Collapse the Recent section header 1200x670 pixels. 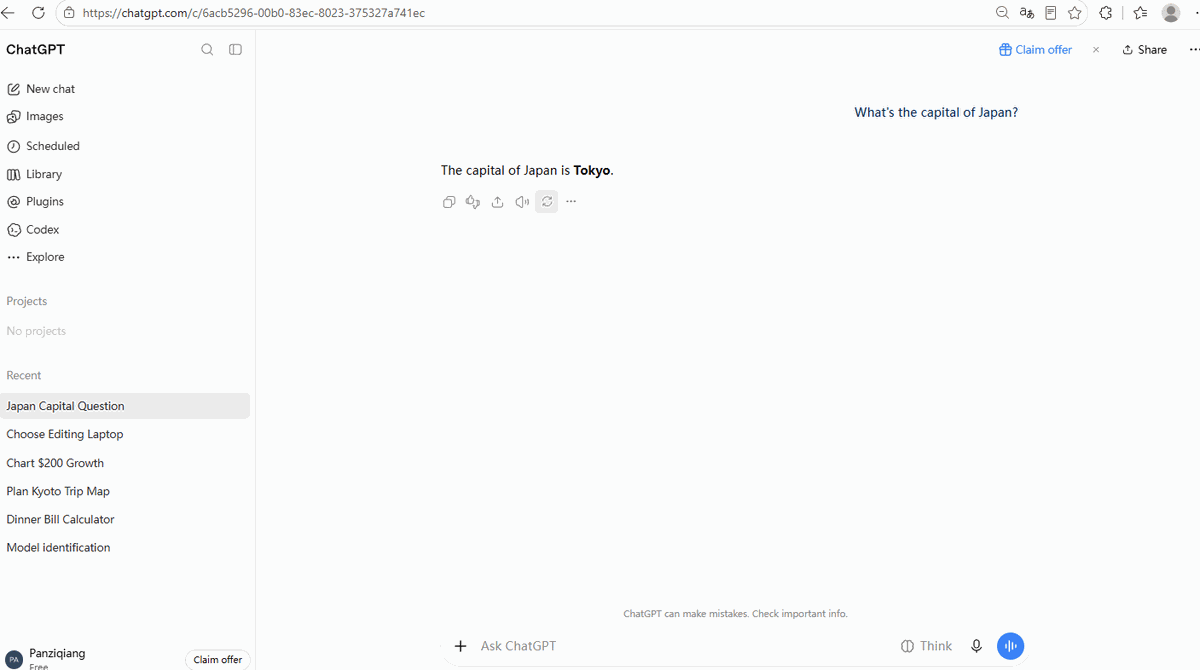24,376
